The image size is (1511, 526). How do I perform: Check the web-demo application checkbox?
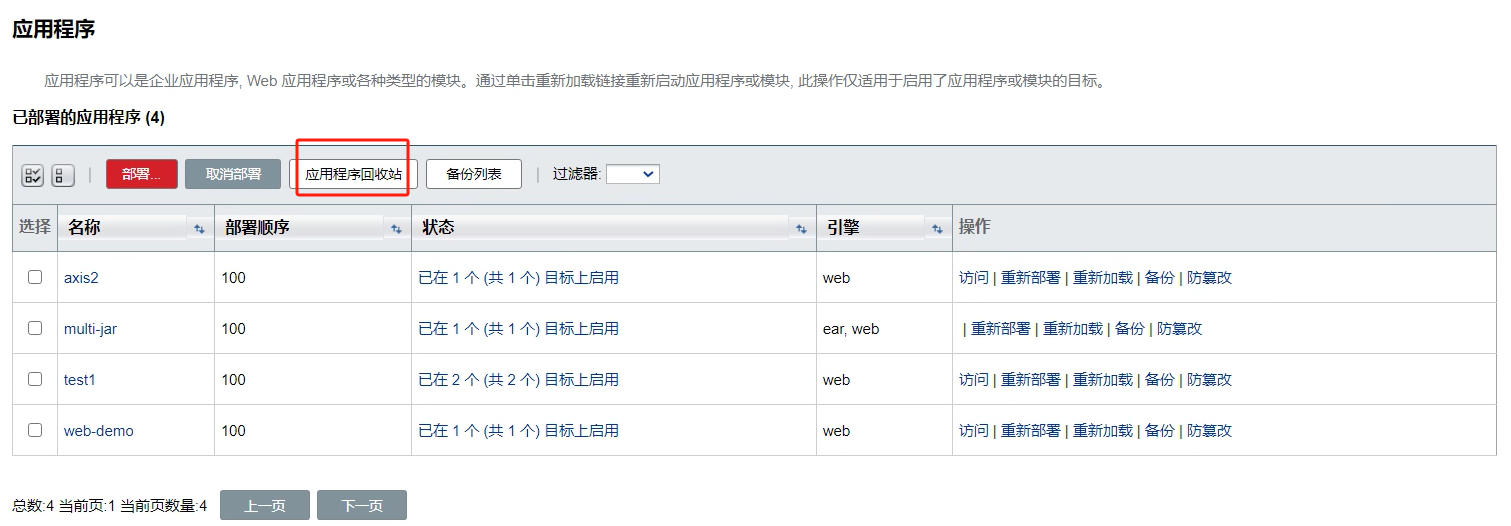click(x=35, y=430)
